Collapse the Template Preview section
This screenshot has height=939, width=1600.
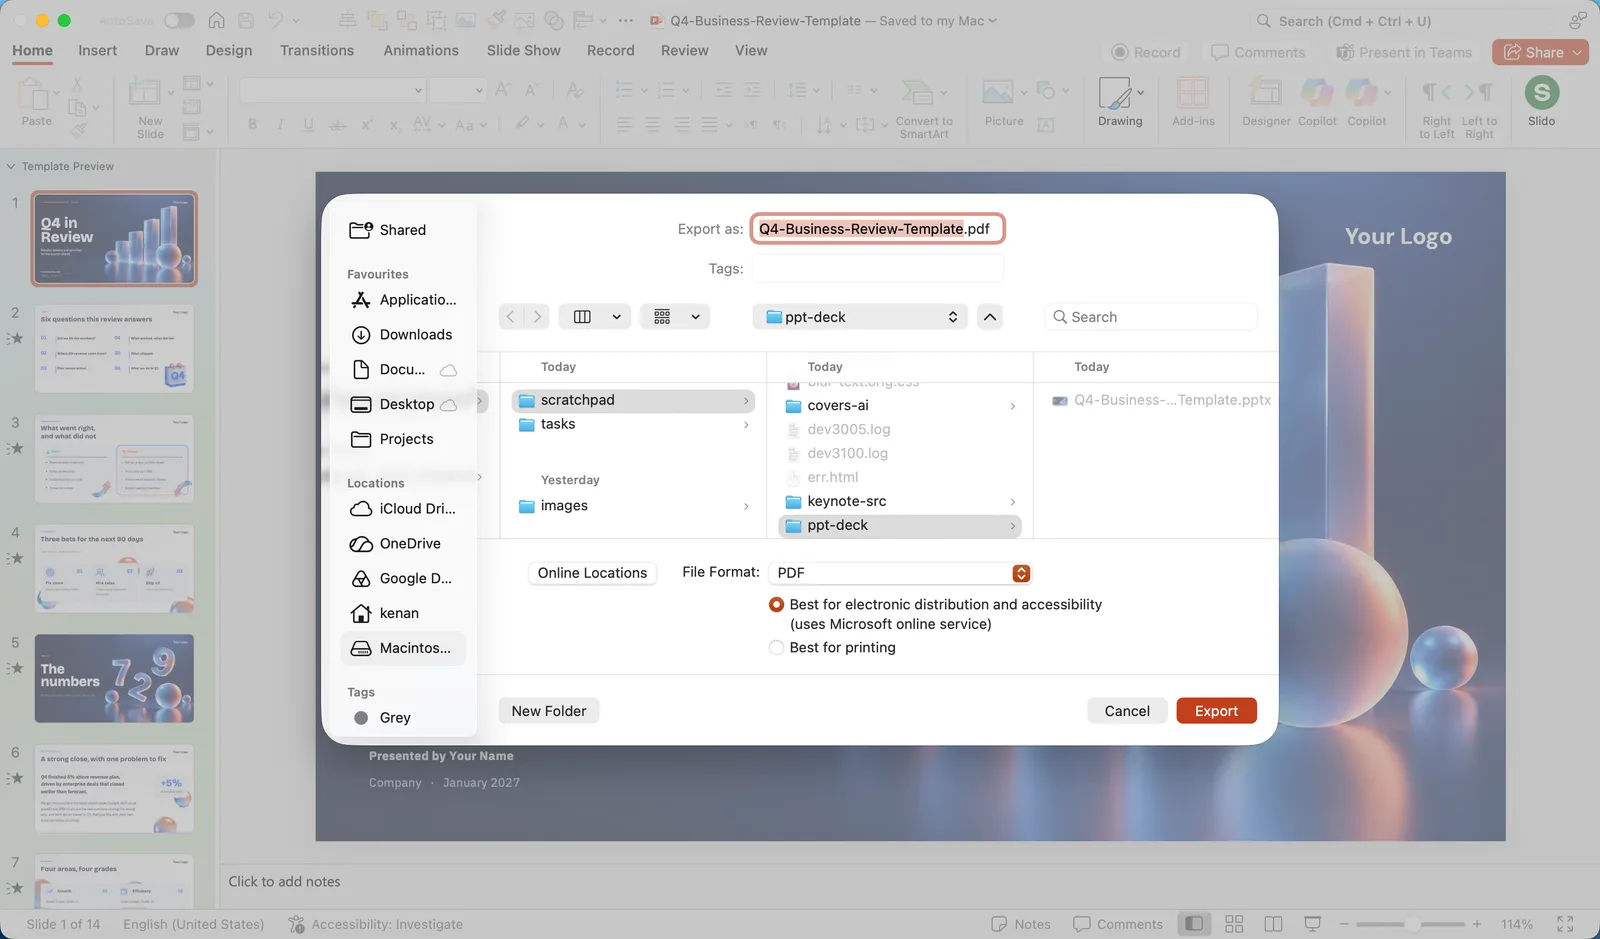[x=11, y=166]
